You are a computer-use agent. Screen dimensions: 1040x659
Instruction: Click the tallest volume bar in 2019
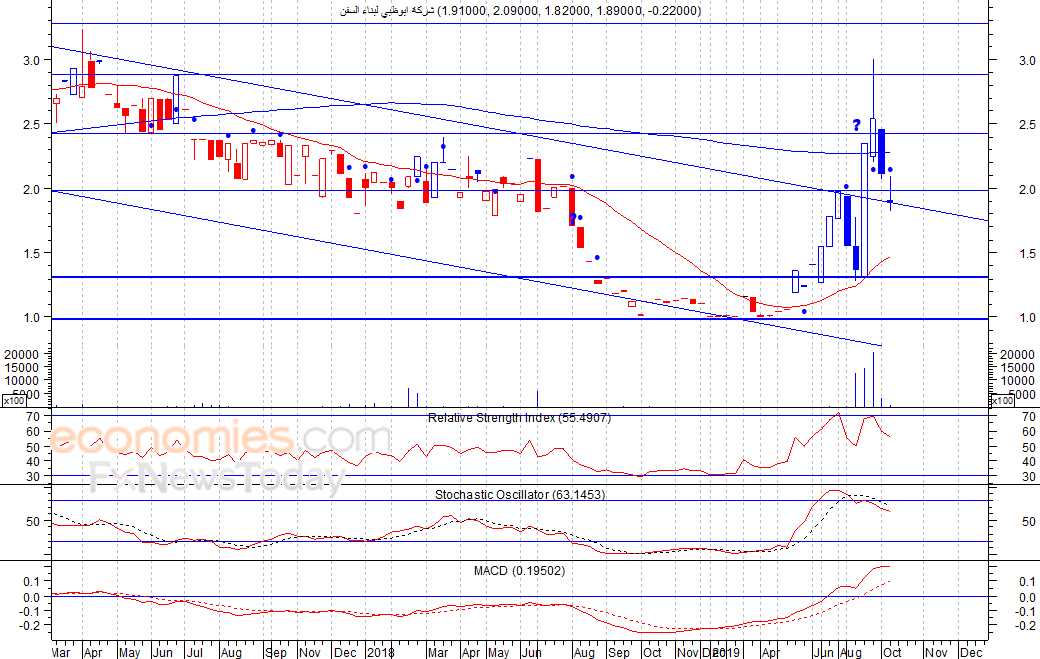coord(873,379)
